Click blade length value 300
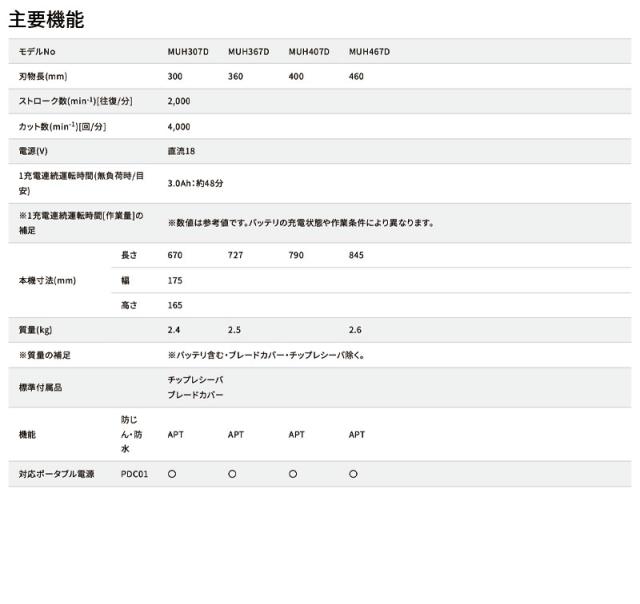The width and height of the screenshot is (640, 604). point(175,76)
